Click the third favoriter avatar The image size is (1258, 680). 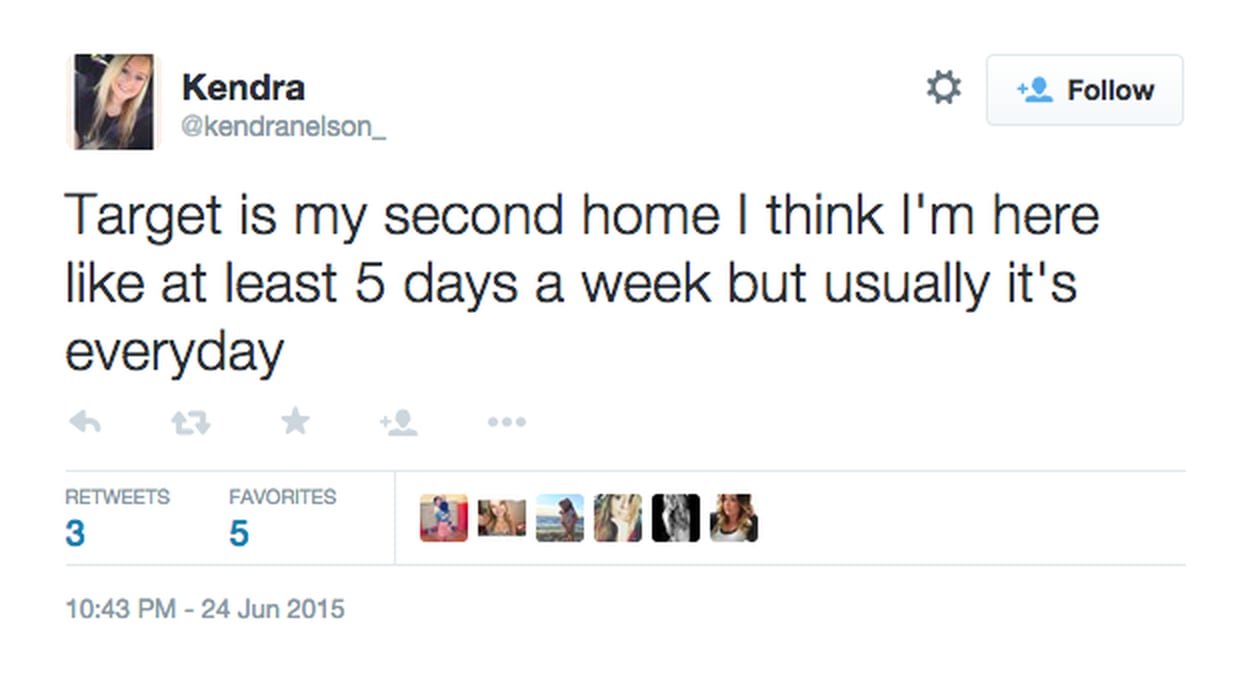[x=559, y=518]
